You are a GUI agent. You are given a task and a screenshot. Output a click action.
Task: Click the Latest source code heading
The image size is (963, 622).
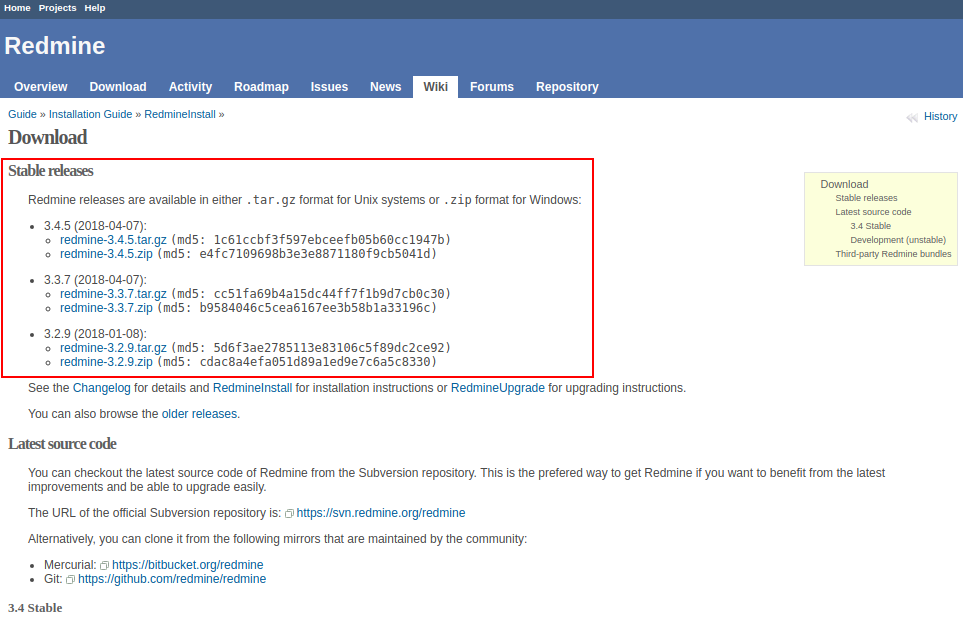pos(62,444)
